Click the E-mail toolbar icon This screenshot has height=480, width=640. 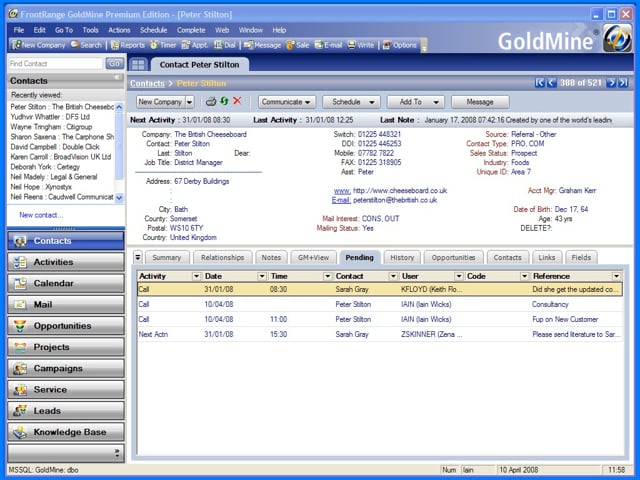point(328,45)
